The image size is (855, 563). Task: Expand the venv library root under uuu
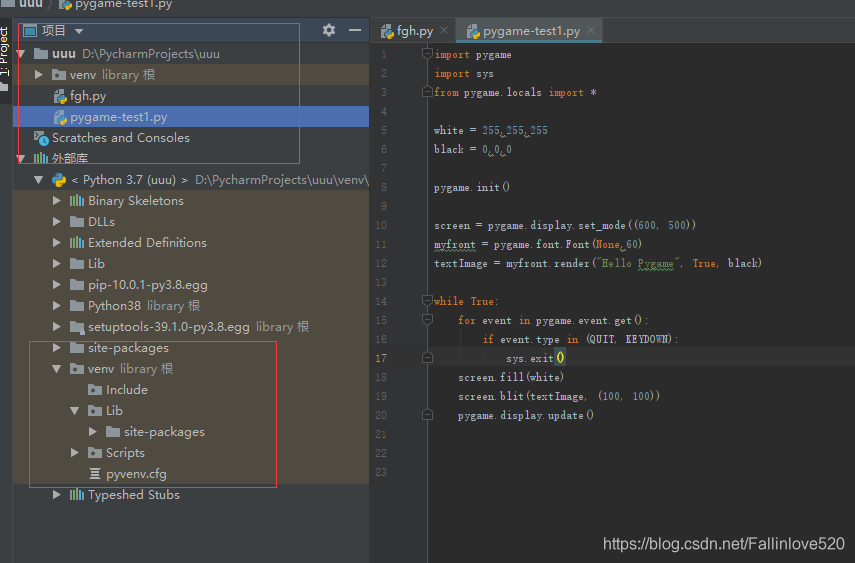[x=39, y=75]
